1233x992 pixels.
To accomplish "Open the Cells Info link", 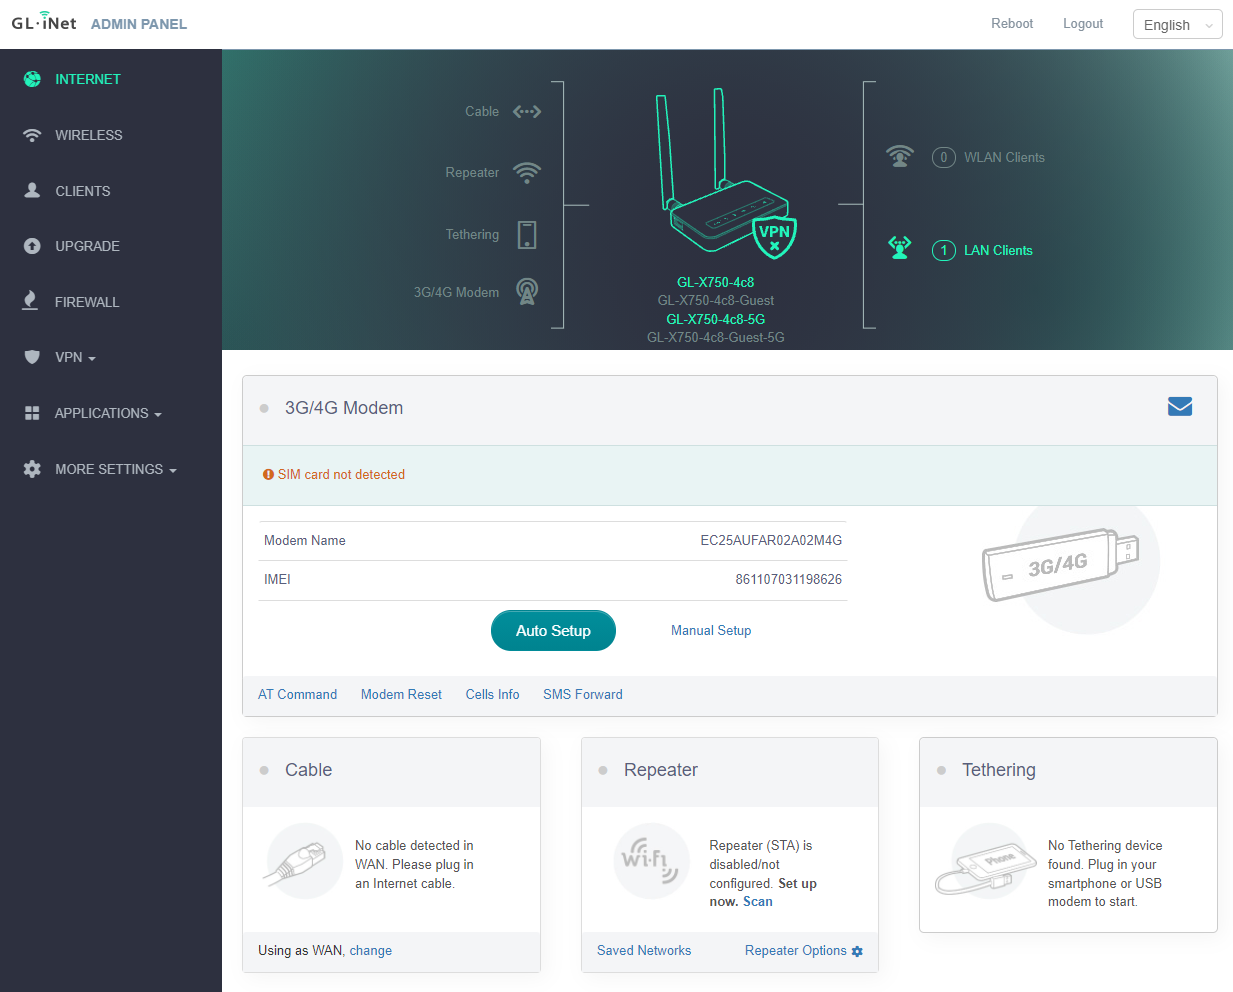I will click(493, 694).
